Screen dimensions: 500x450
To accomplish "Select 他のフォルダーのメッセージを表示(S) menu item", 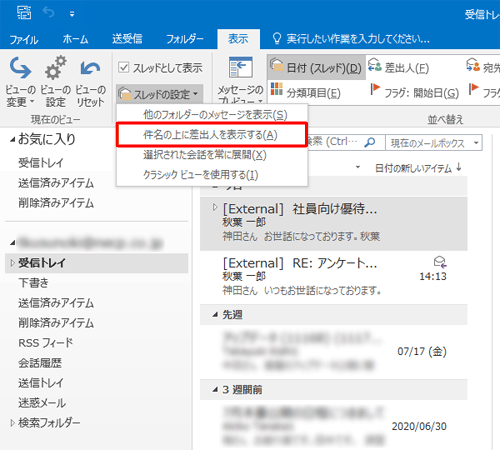I will pyautogui.click(x=212, y=115).
